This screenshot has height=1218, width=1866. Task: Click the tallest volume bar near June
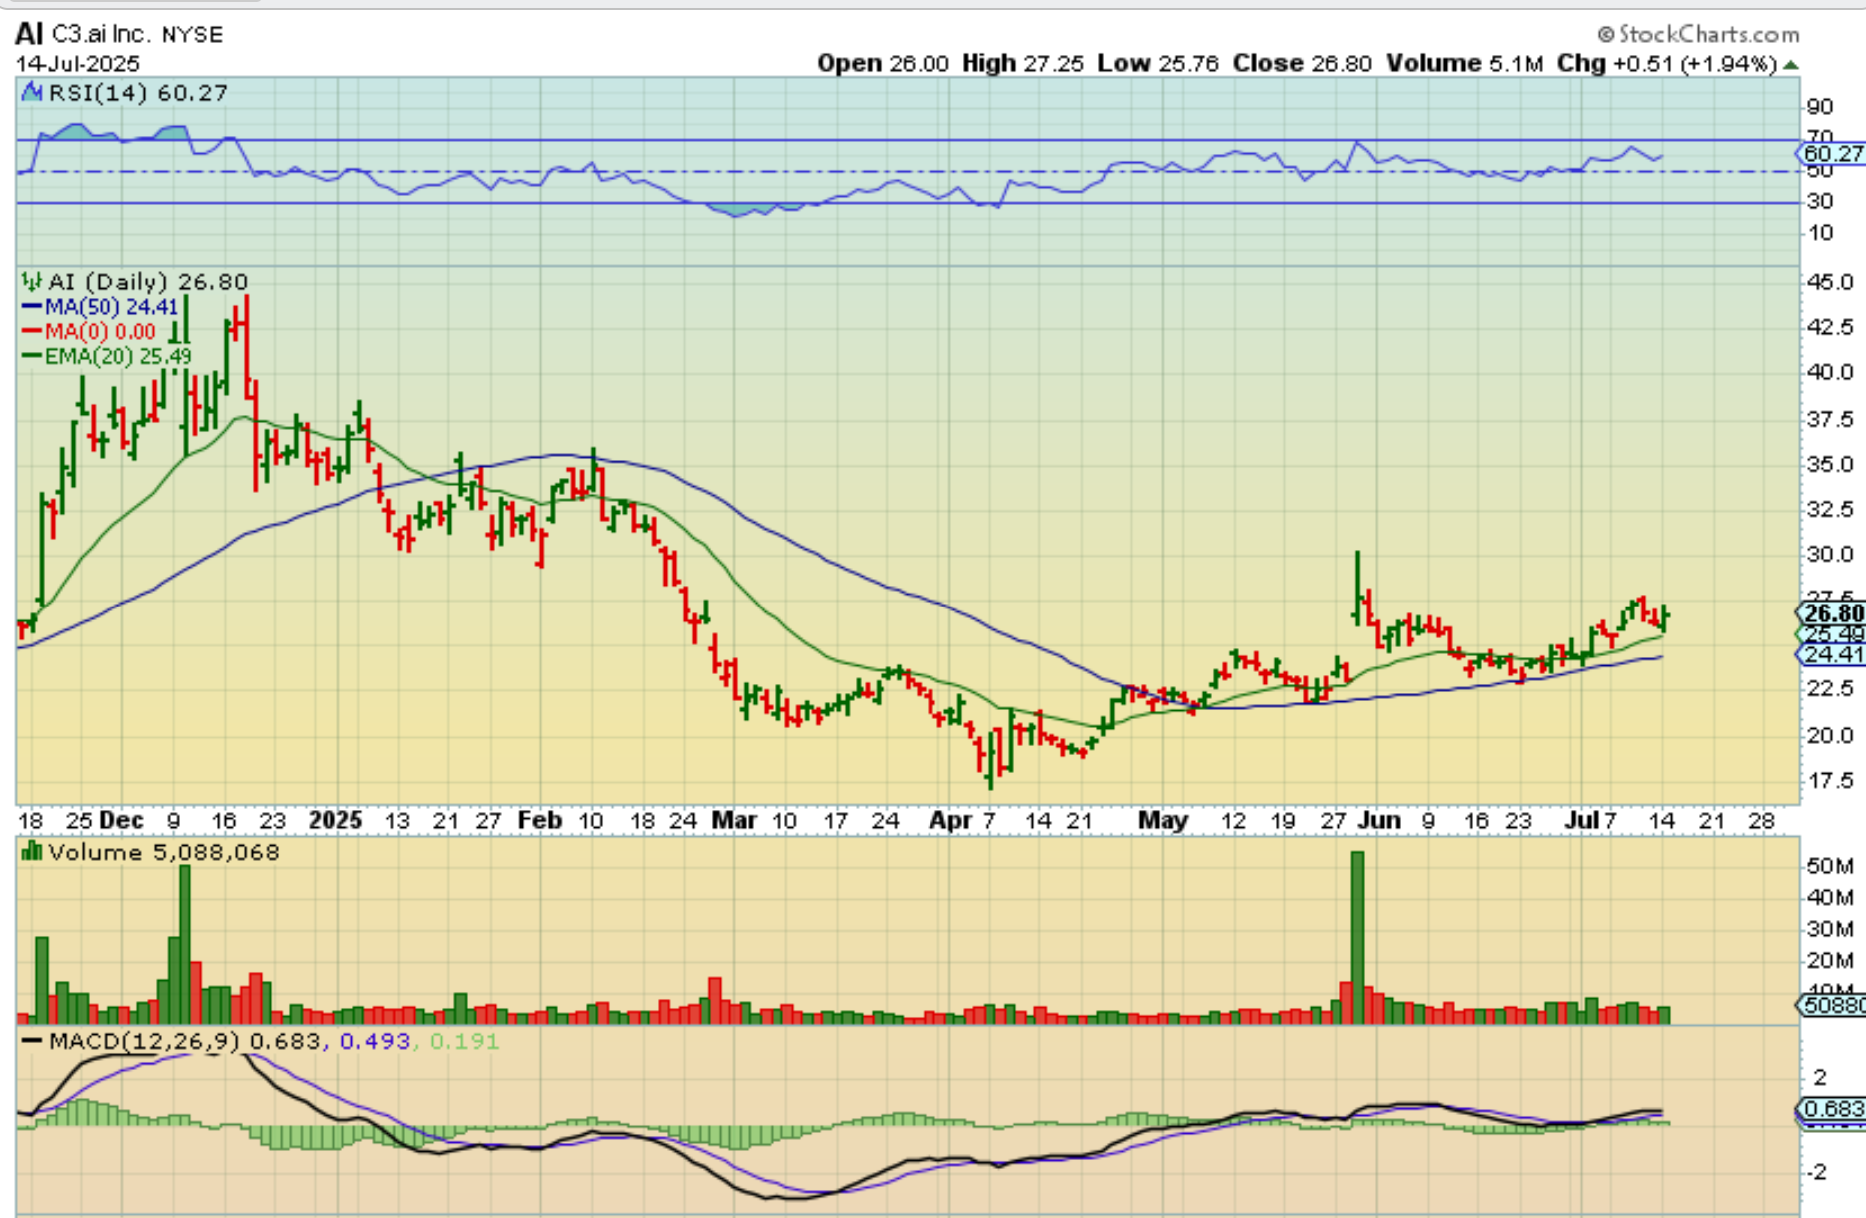1357,935
